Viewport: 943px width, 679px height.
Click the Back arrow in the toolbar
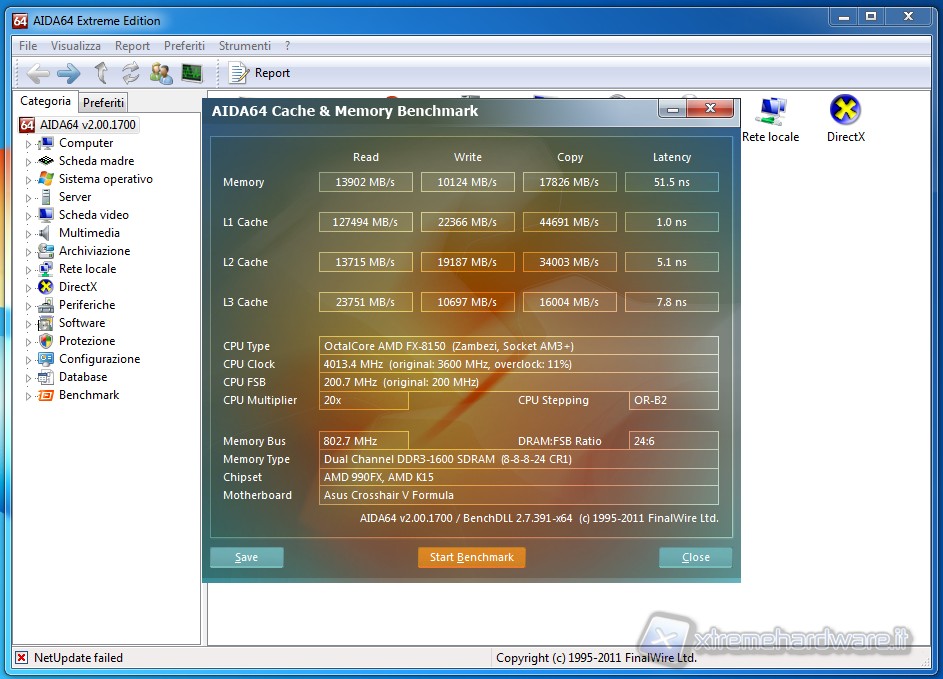(38, 73)
